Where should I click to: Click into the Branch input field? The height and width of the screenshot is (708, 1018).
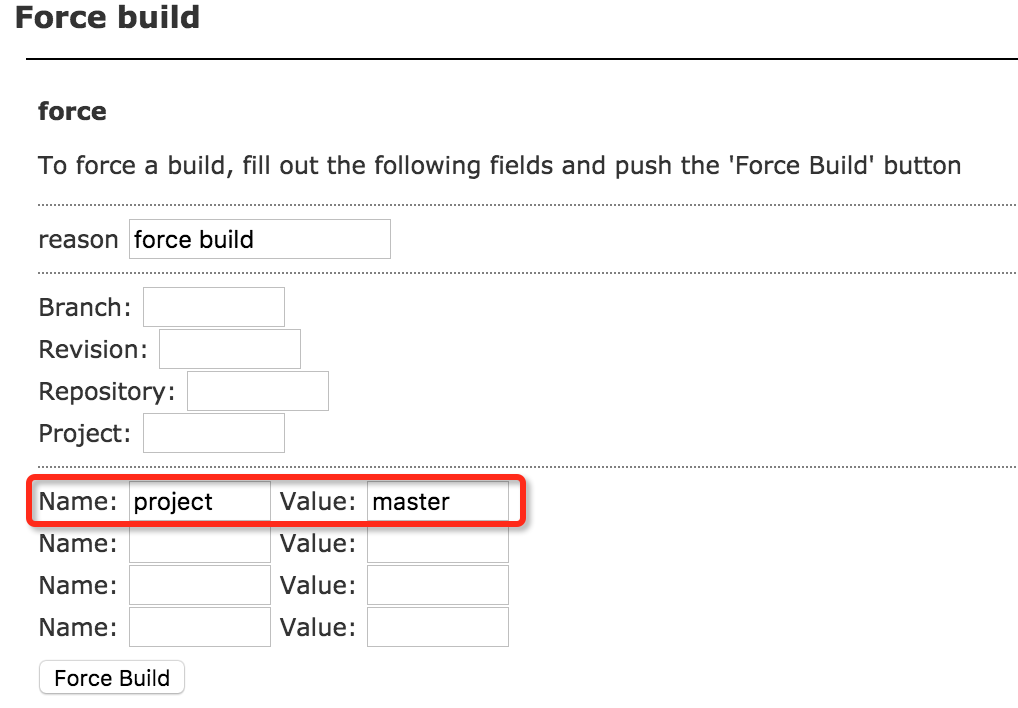tap(213, 307)
